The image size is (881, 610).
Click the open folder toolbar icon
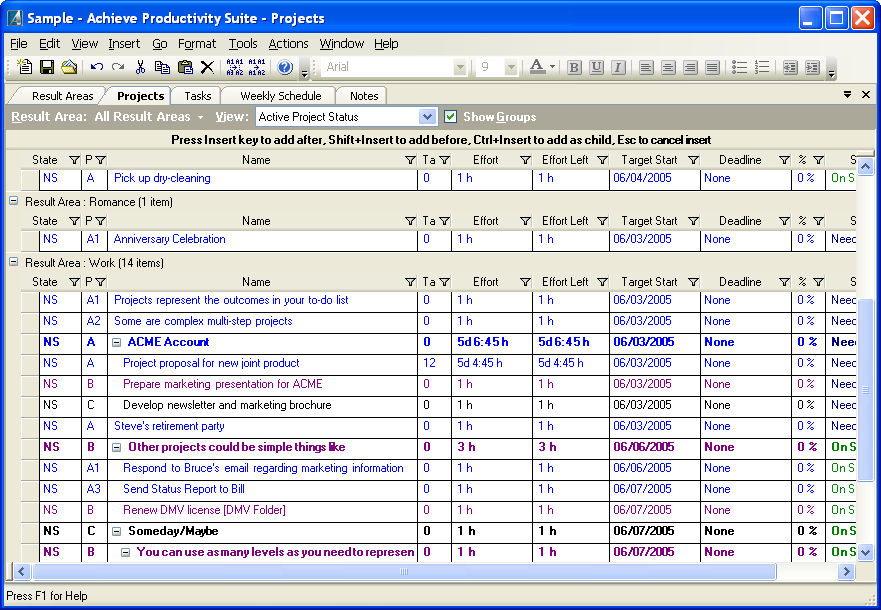(x=69, y=67)
